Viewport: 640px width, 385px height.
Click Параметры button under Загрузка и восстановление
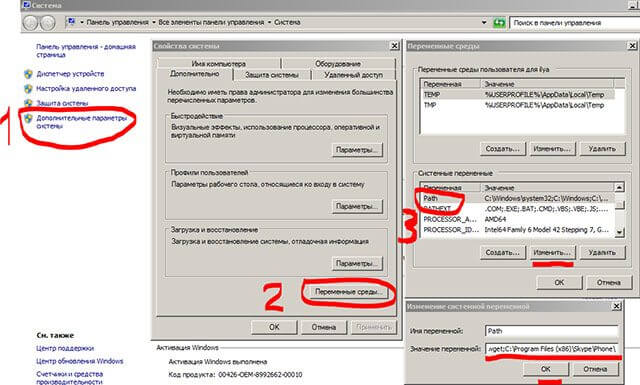pyautogui.click(x=357, y=263)
